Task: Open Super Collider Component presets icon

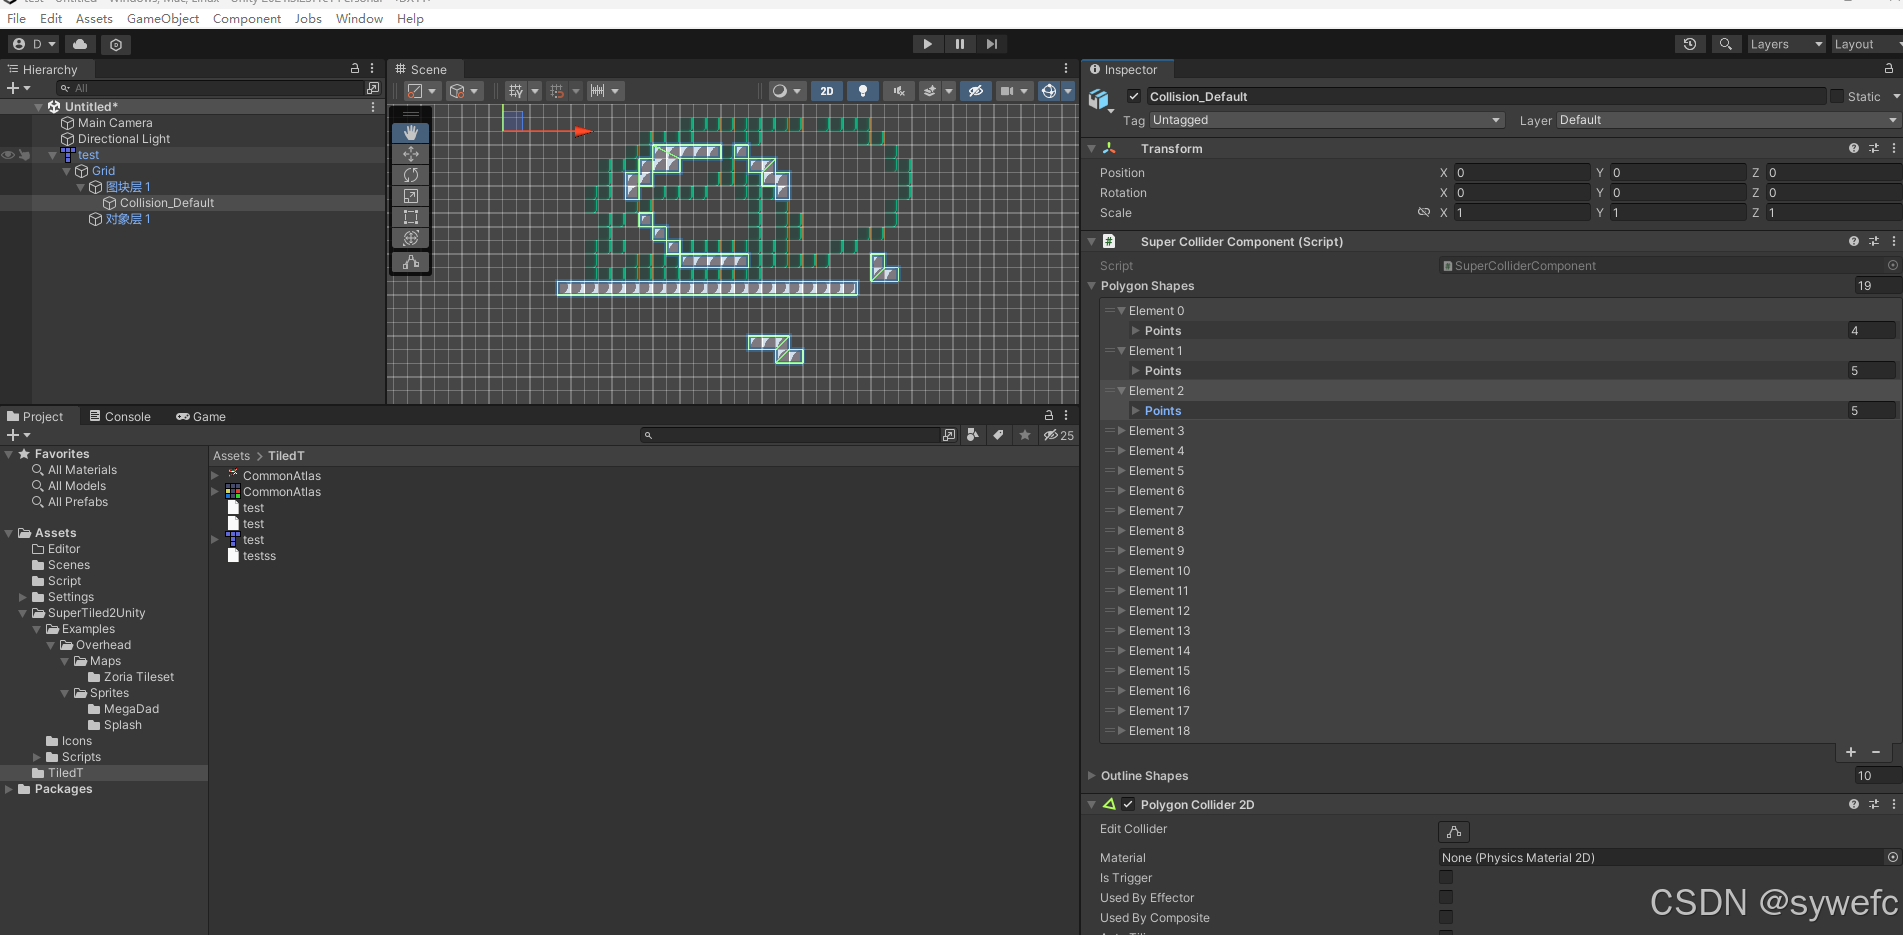Action: [1874, 241]
